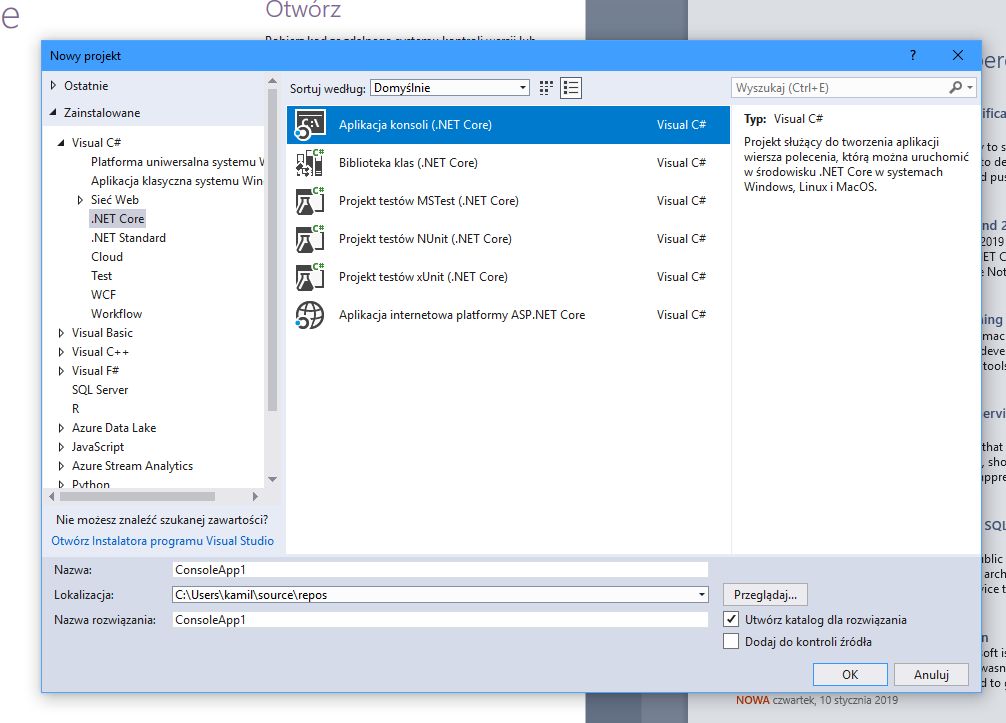The image size is (1006, 723).
Task: Select the Test category
Action: click(101, 276)
